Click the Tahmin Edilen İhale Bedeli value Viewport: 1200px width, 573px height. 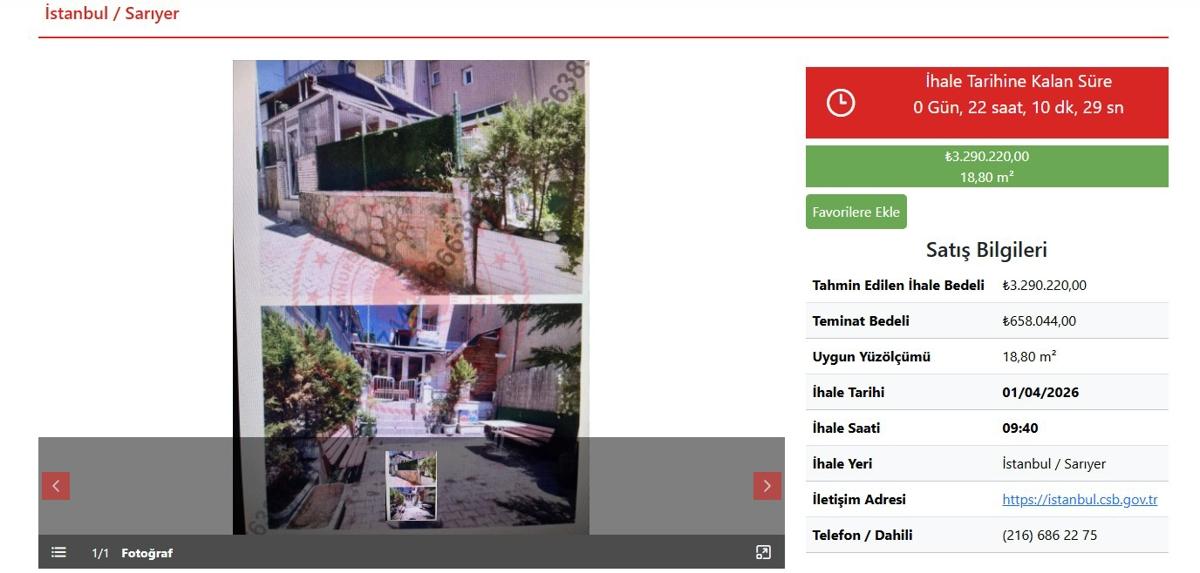(1044, 285)
